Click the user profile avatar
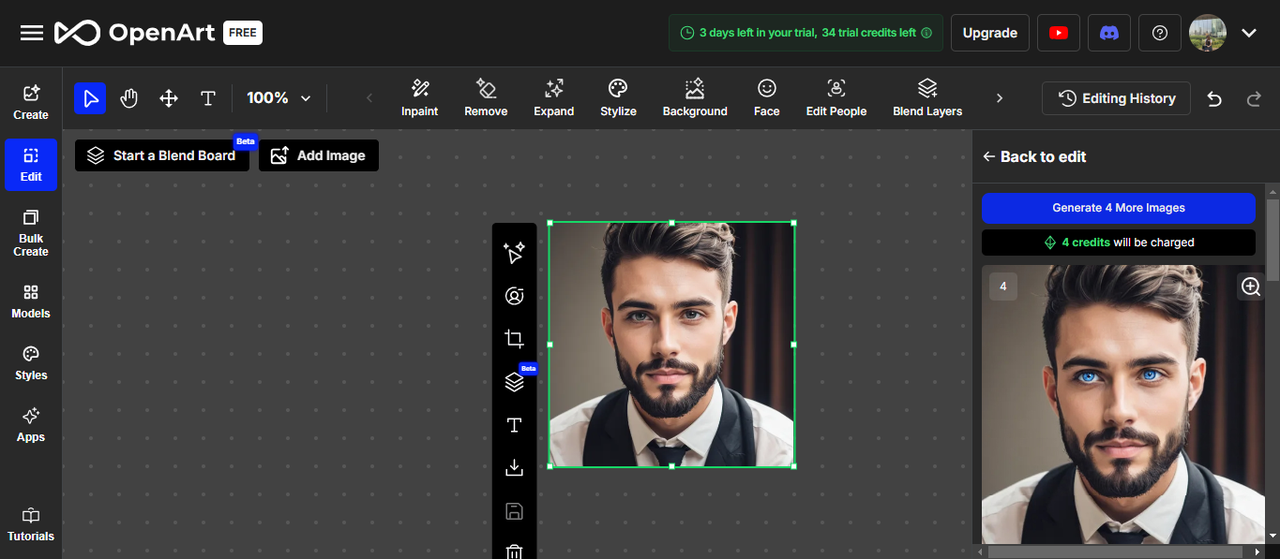The image size is (1280, 559). pos(1208,33)
